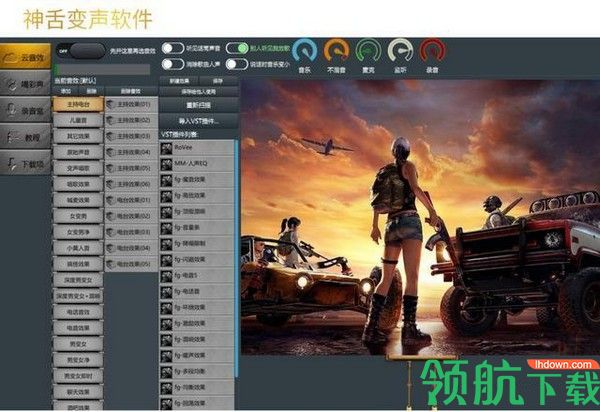Click the icon of preset 主持效果(02)
Screen dimensions: 600x412
click(x=111, y=120)
